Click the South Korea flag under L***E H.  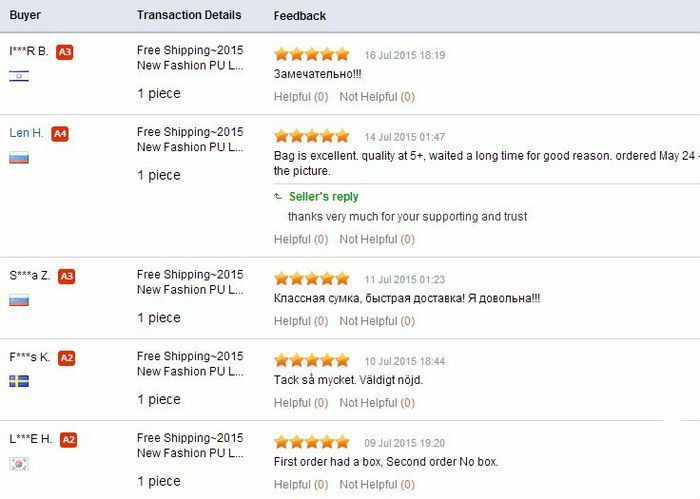(x=19, y=463)
